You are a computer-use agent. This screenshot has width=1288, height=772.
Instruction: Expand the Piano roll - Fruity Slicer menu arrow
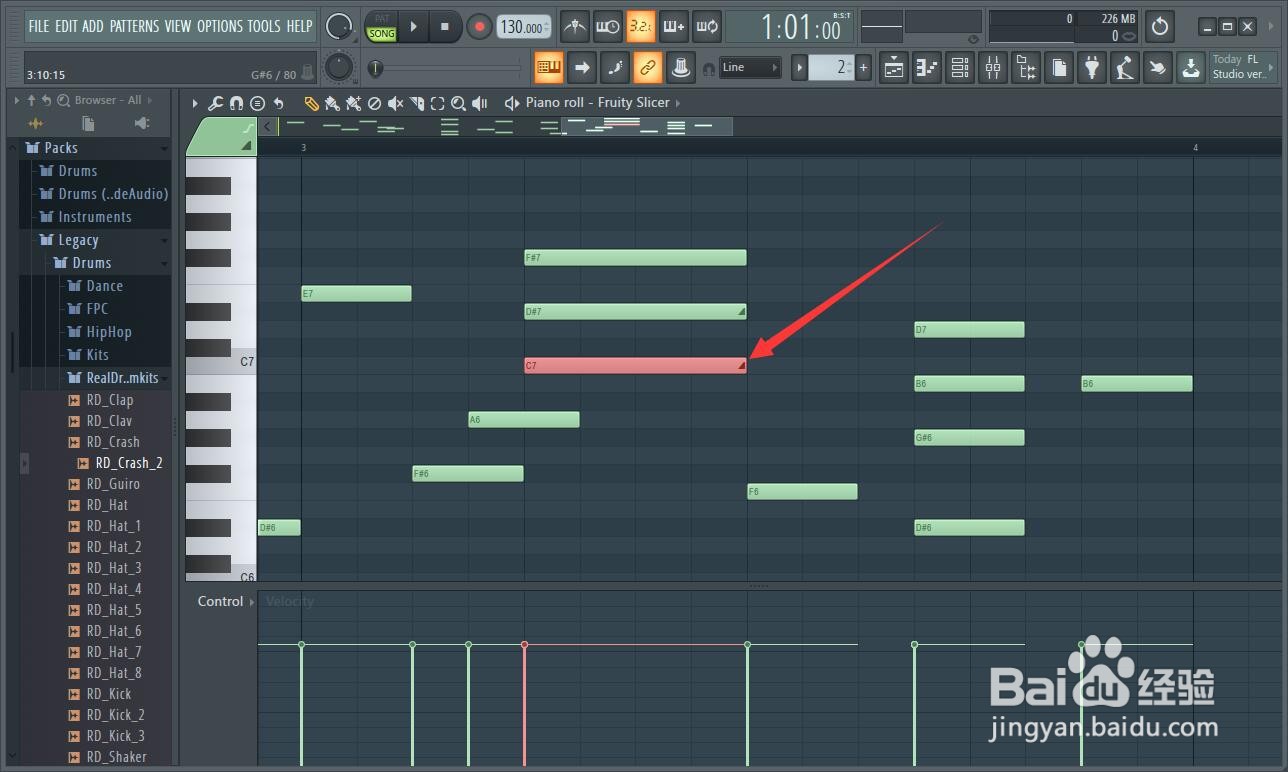pos(677,102)
